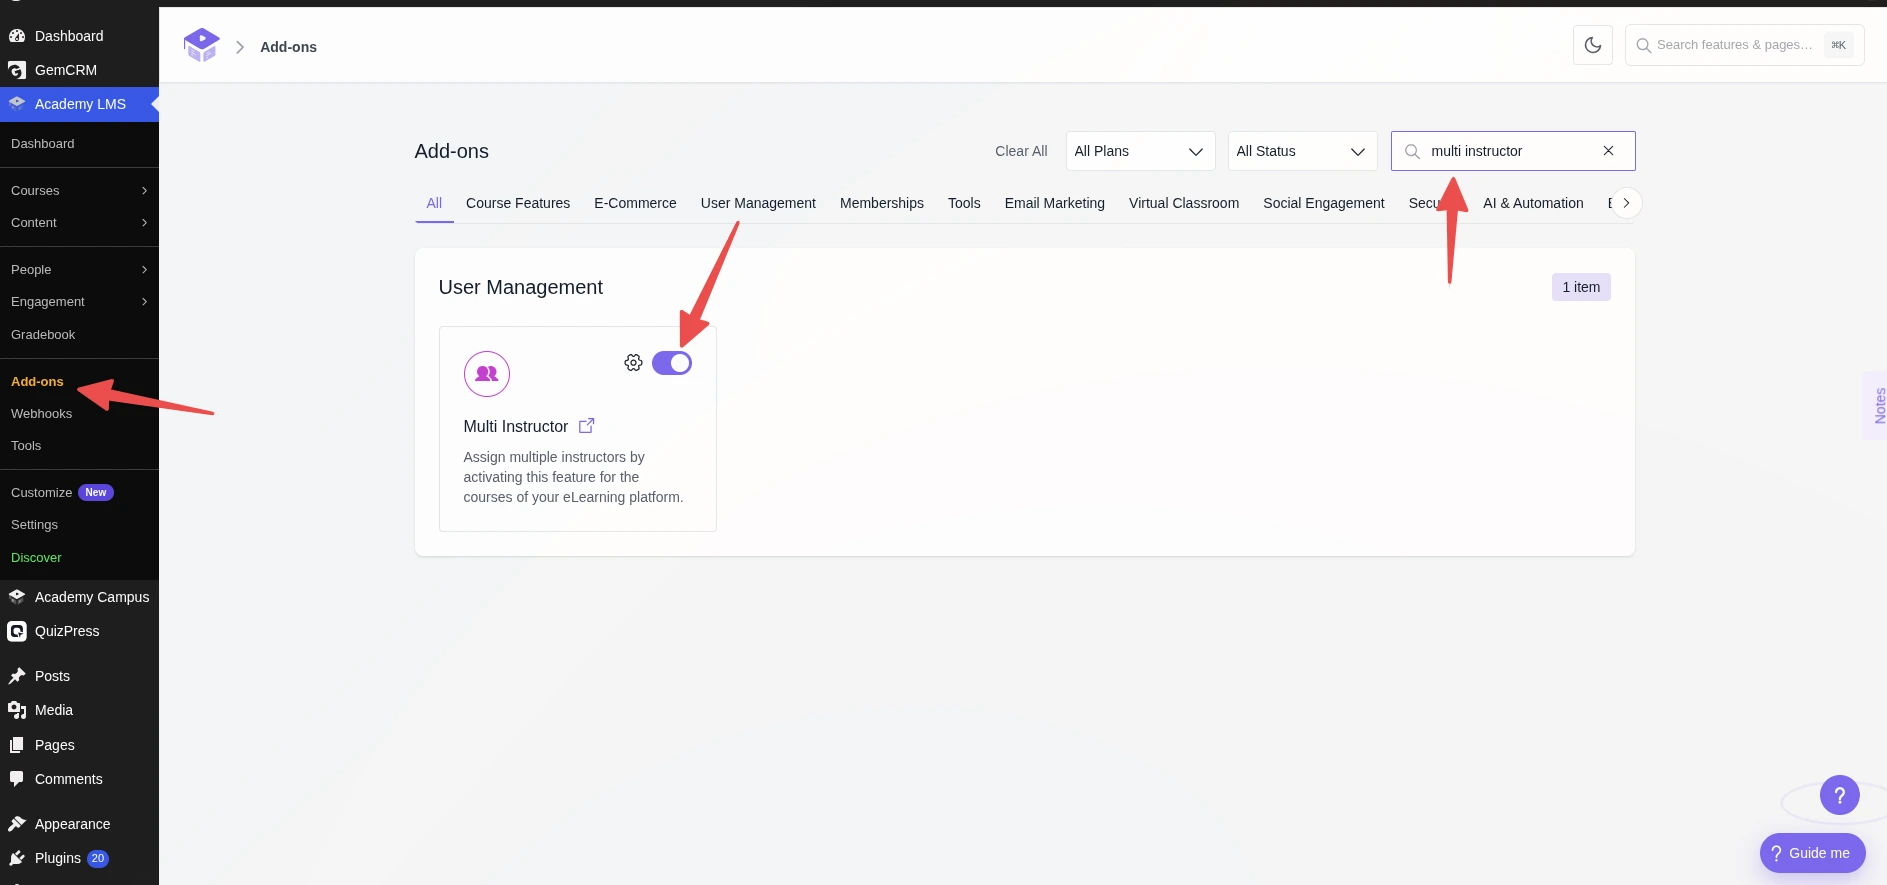Viewport: 1887px width, 885px height.
Task: Select the Email Marketing tab
Action: 1055,203
